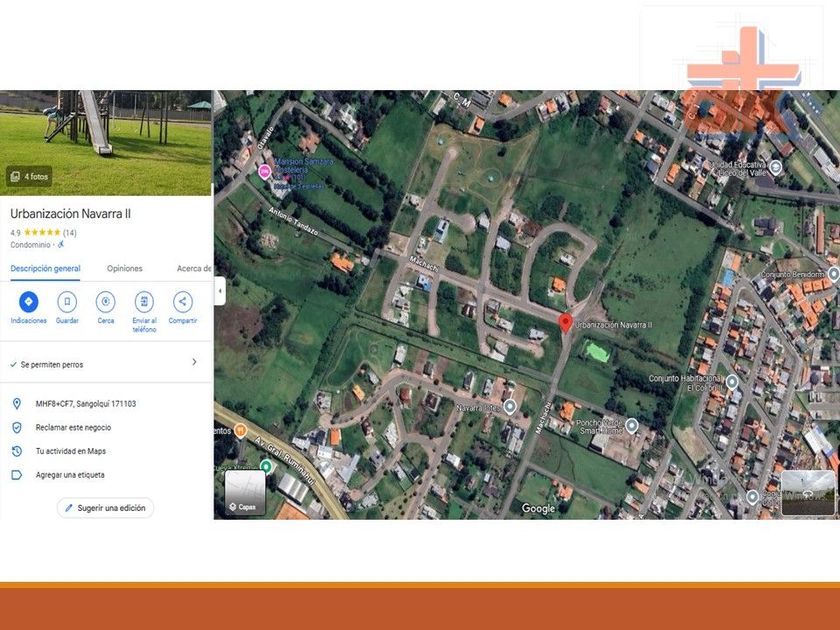
Task: Open Street View thumbnail in map corner
Action: (x=807, y=492)
